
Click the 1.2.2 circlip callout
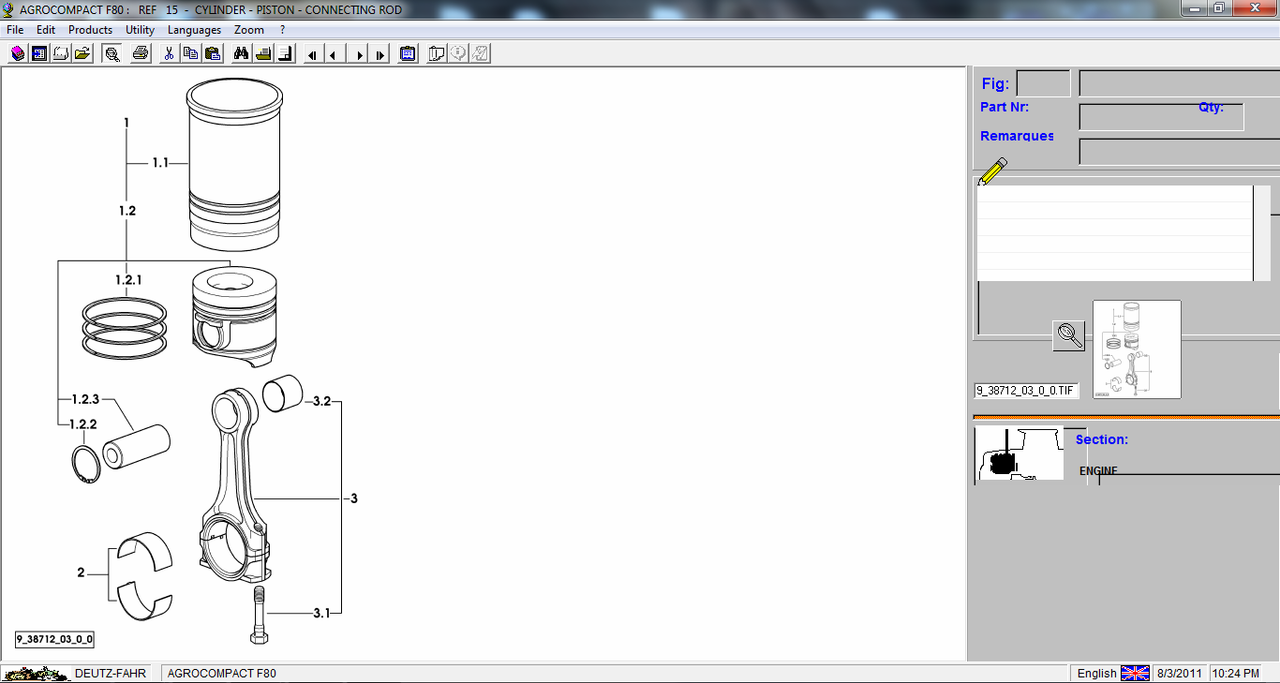(84, 424)
